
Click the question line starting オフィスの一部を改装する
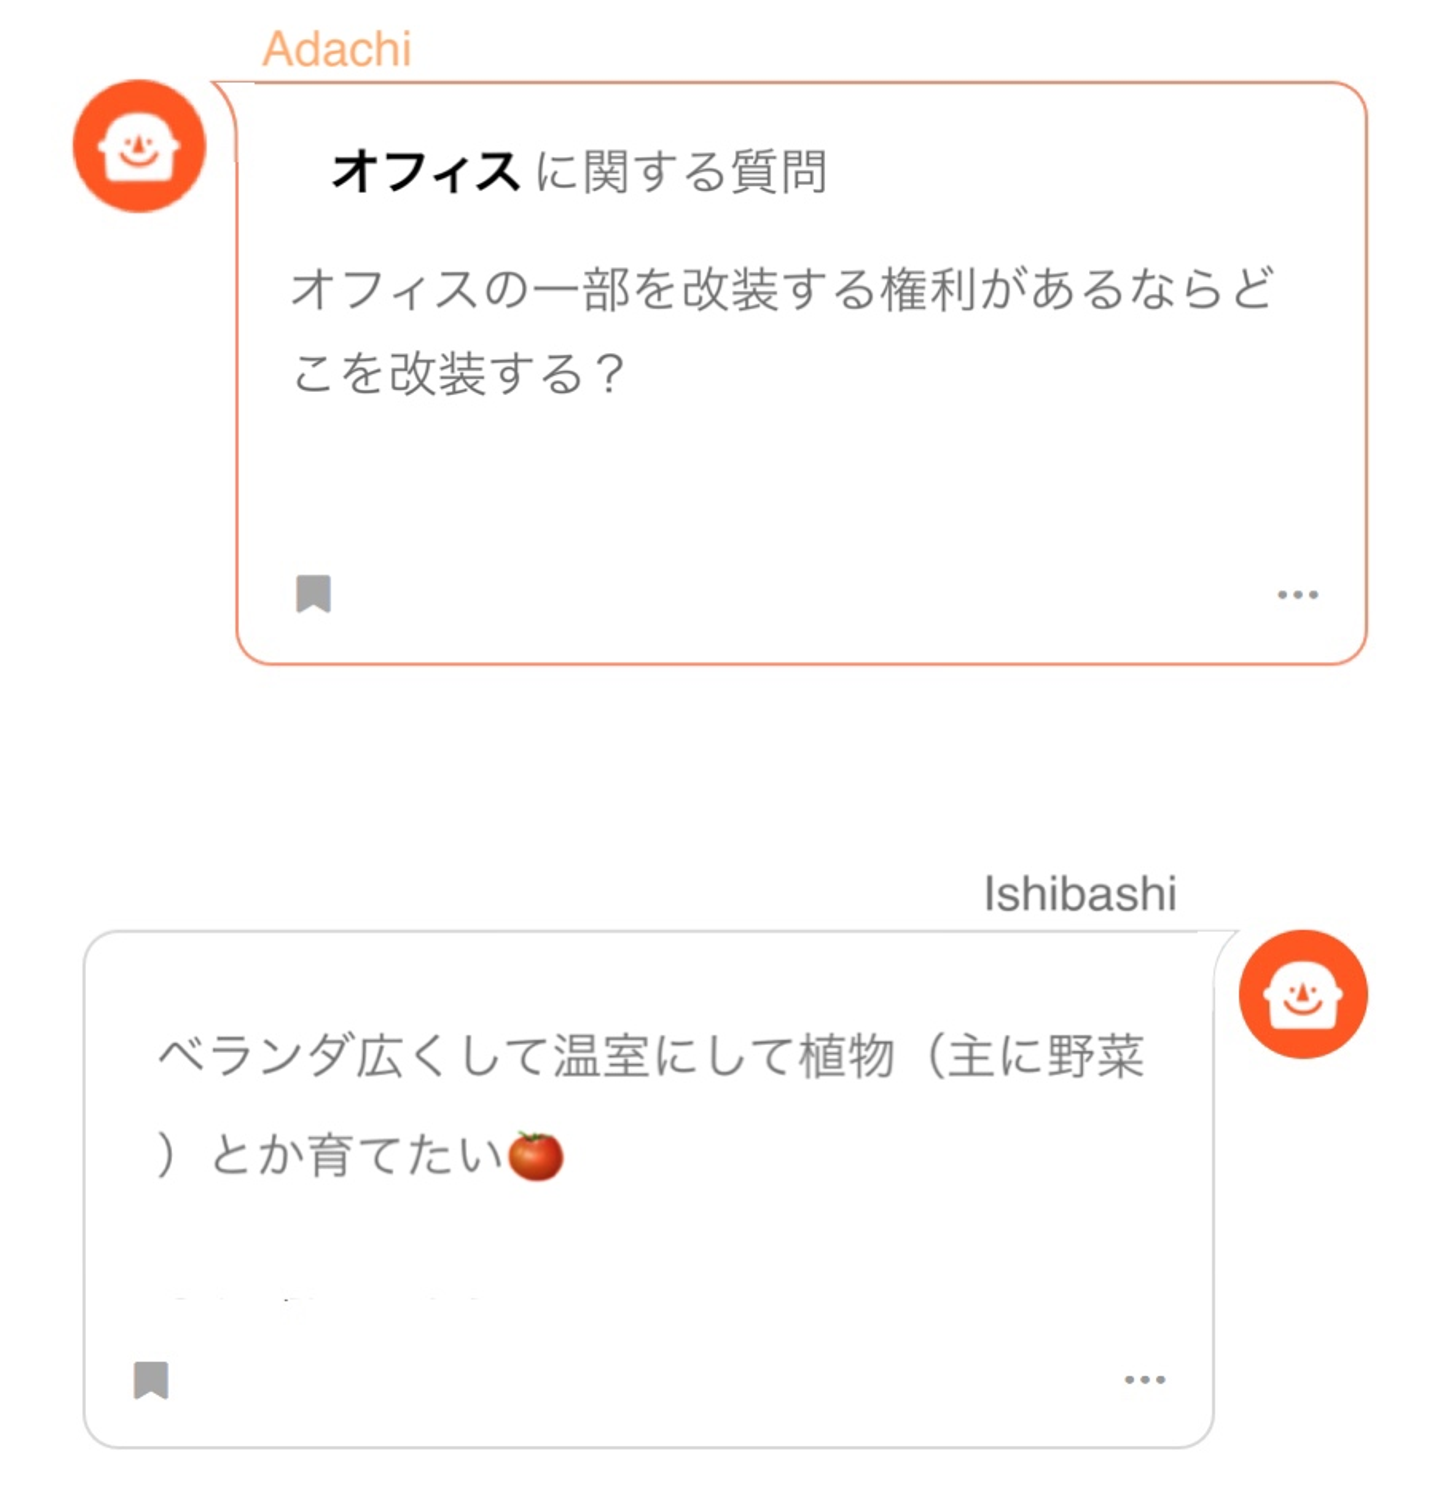point(781,289)
